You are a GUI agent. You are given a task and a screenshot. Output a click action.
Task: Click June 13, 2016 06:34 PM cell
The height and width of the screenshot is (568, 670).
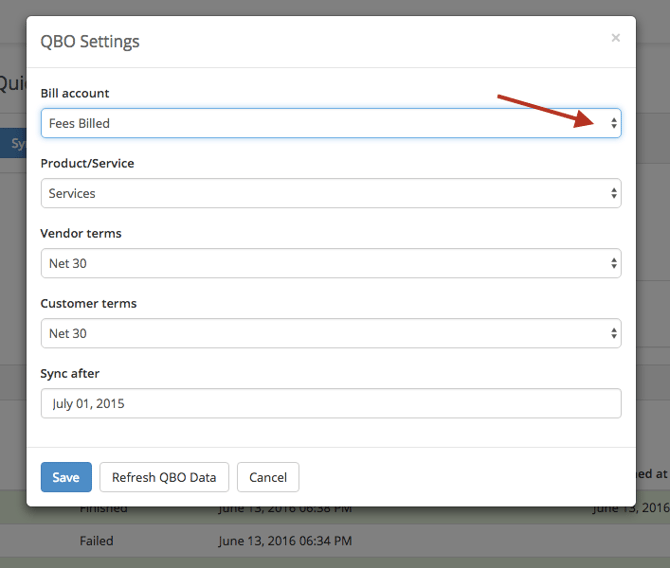(x=285, y=541)
